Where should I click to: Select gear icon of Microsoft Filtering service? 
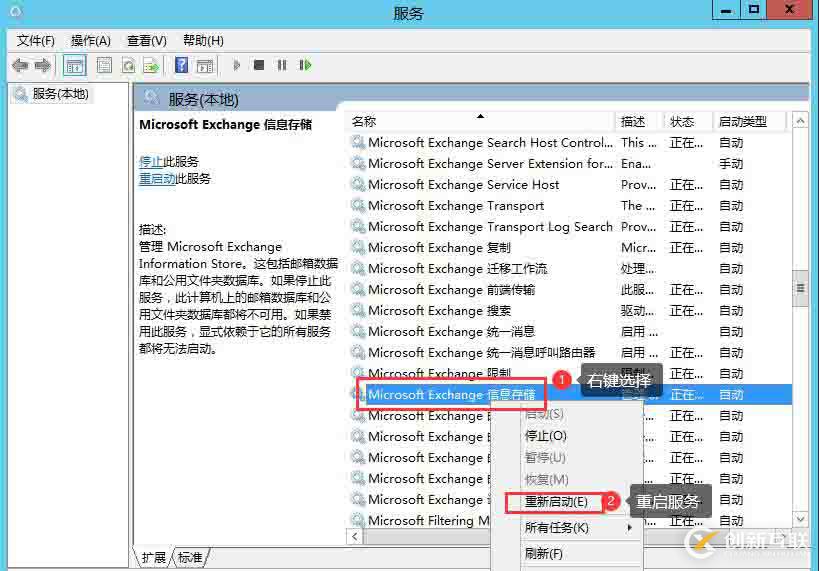click(358, 520)
